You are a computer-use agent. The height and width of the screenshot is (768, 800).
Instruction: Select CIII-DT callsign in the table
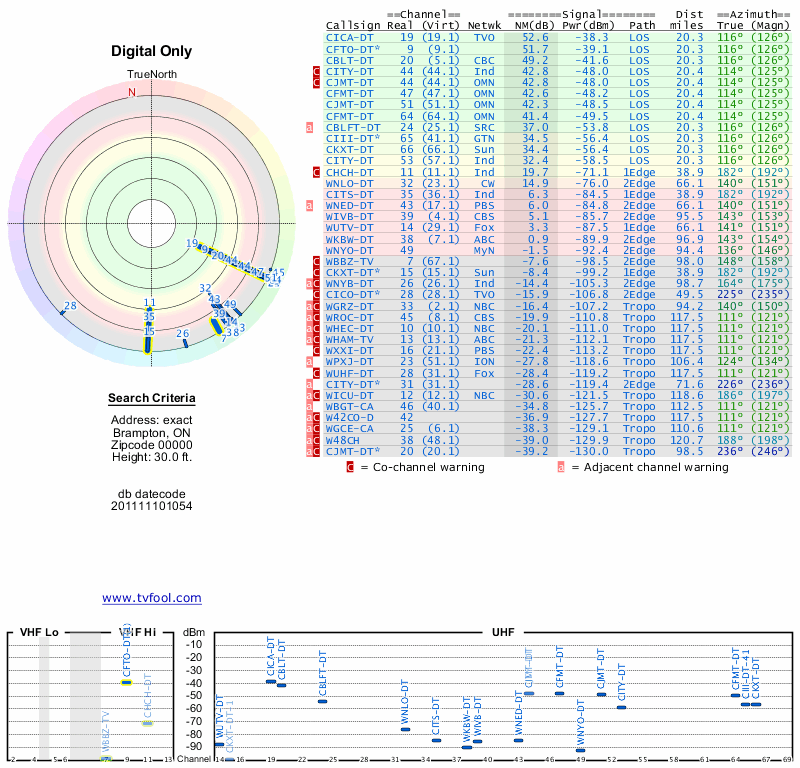353,138
